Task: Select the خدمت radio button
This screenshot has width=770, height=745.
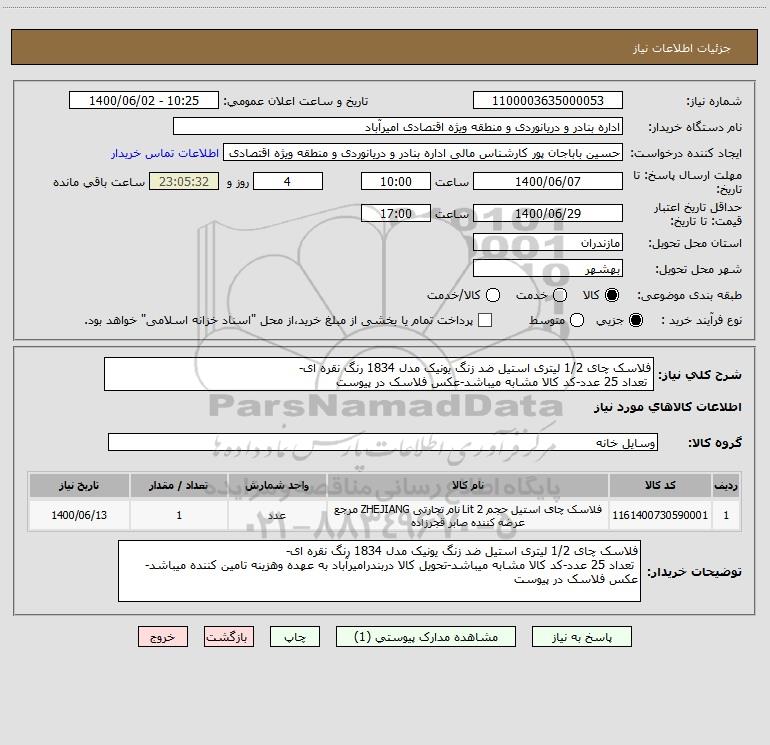Action: point(560,295)
